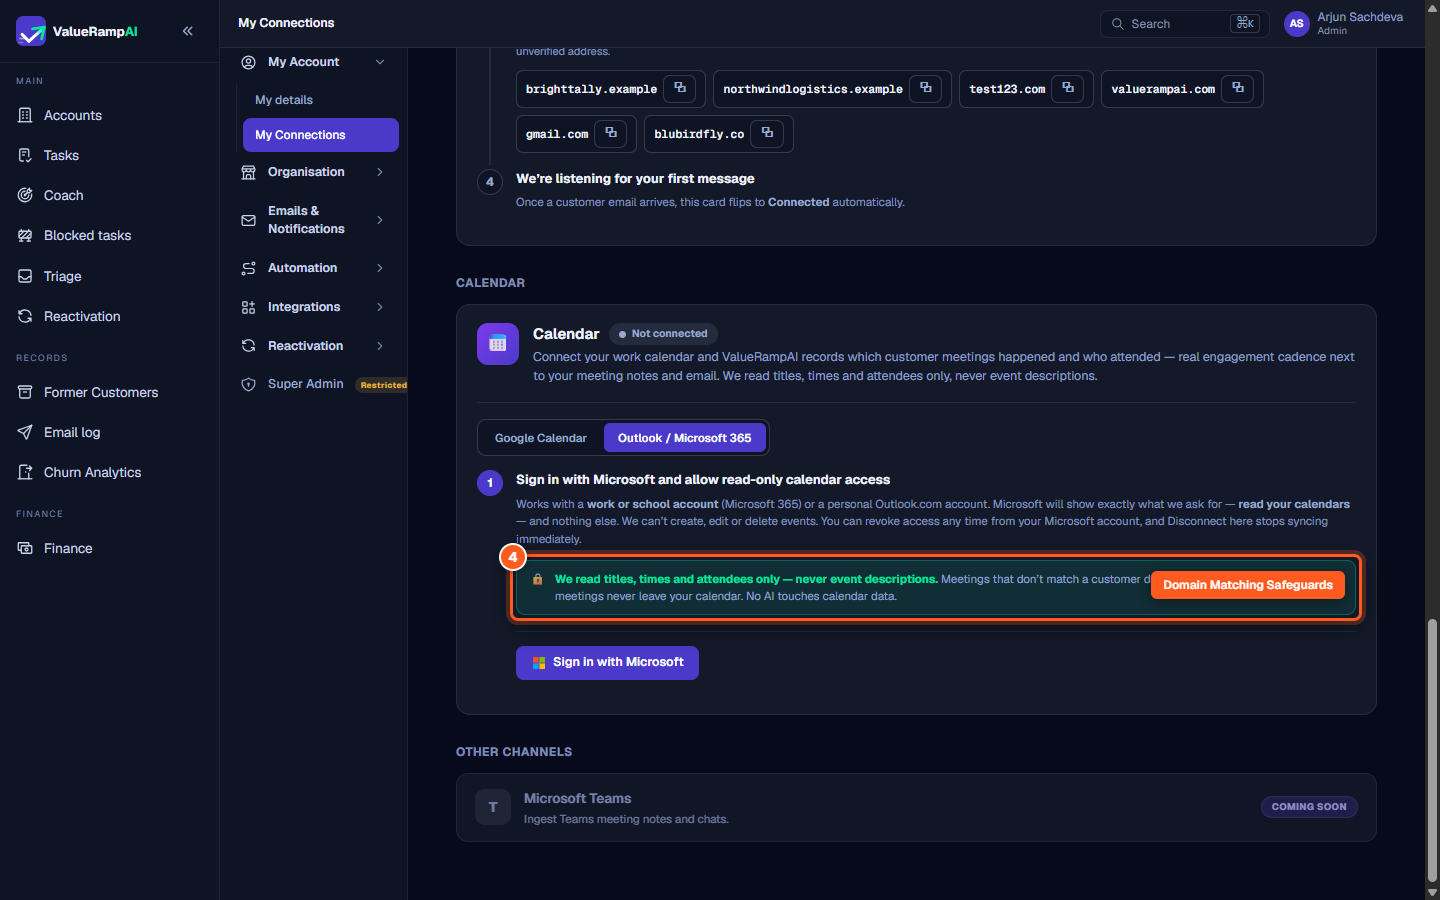Viewport: 1440px width, 900px height.
Task: Expand Emails & Notifications section
Action: point(314,220)
